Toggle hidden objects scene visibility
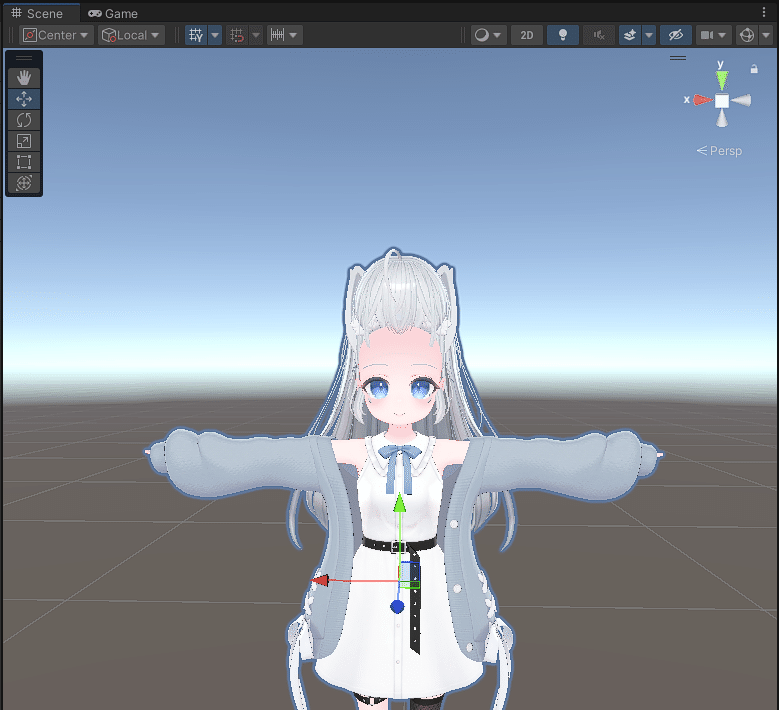This screenshot has width=779, height=710. (676, 35)
